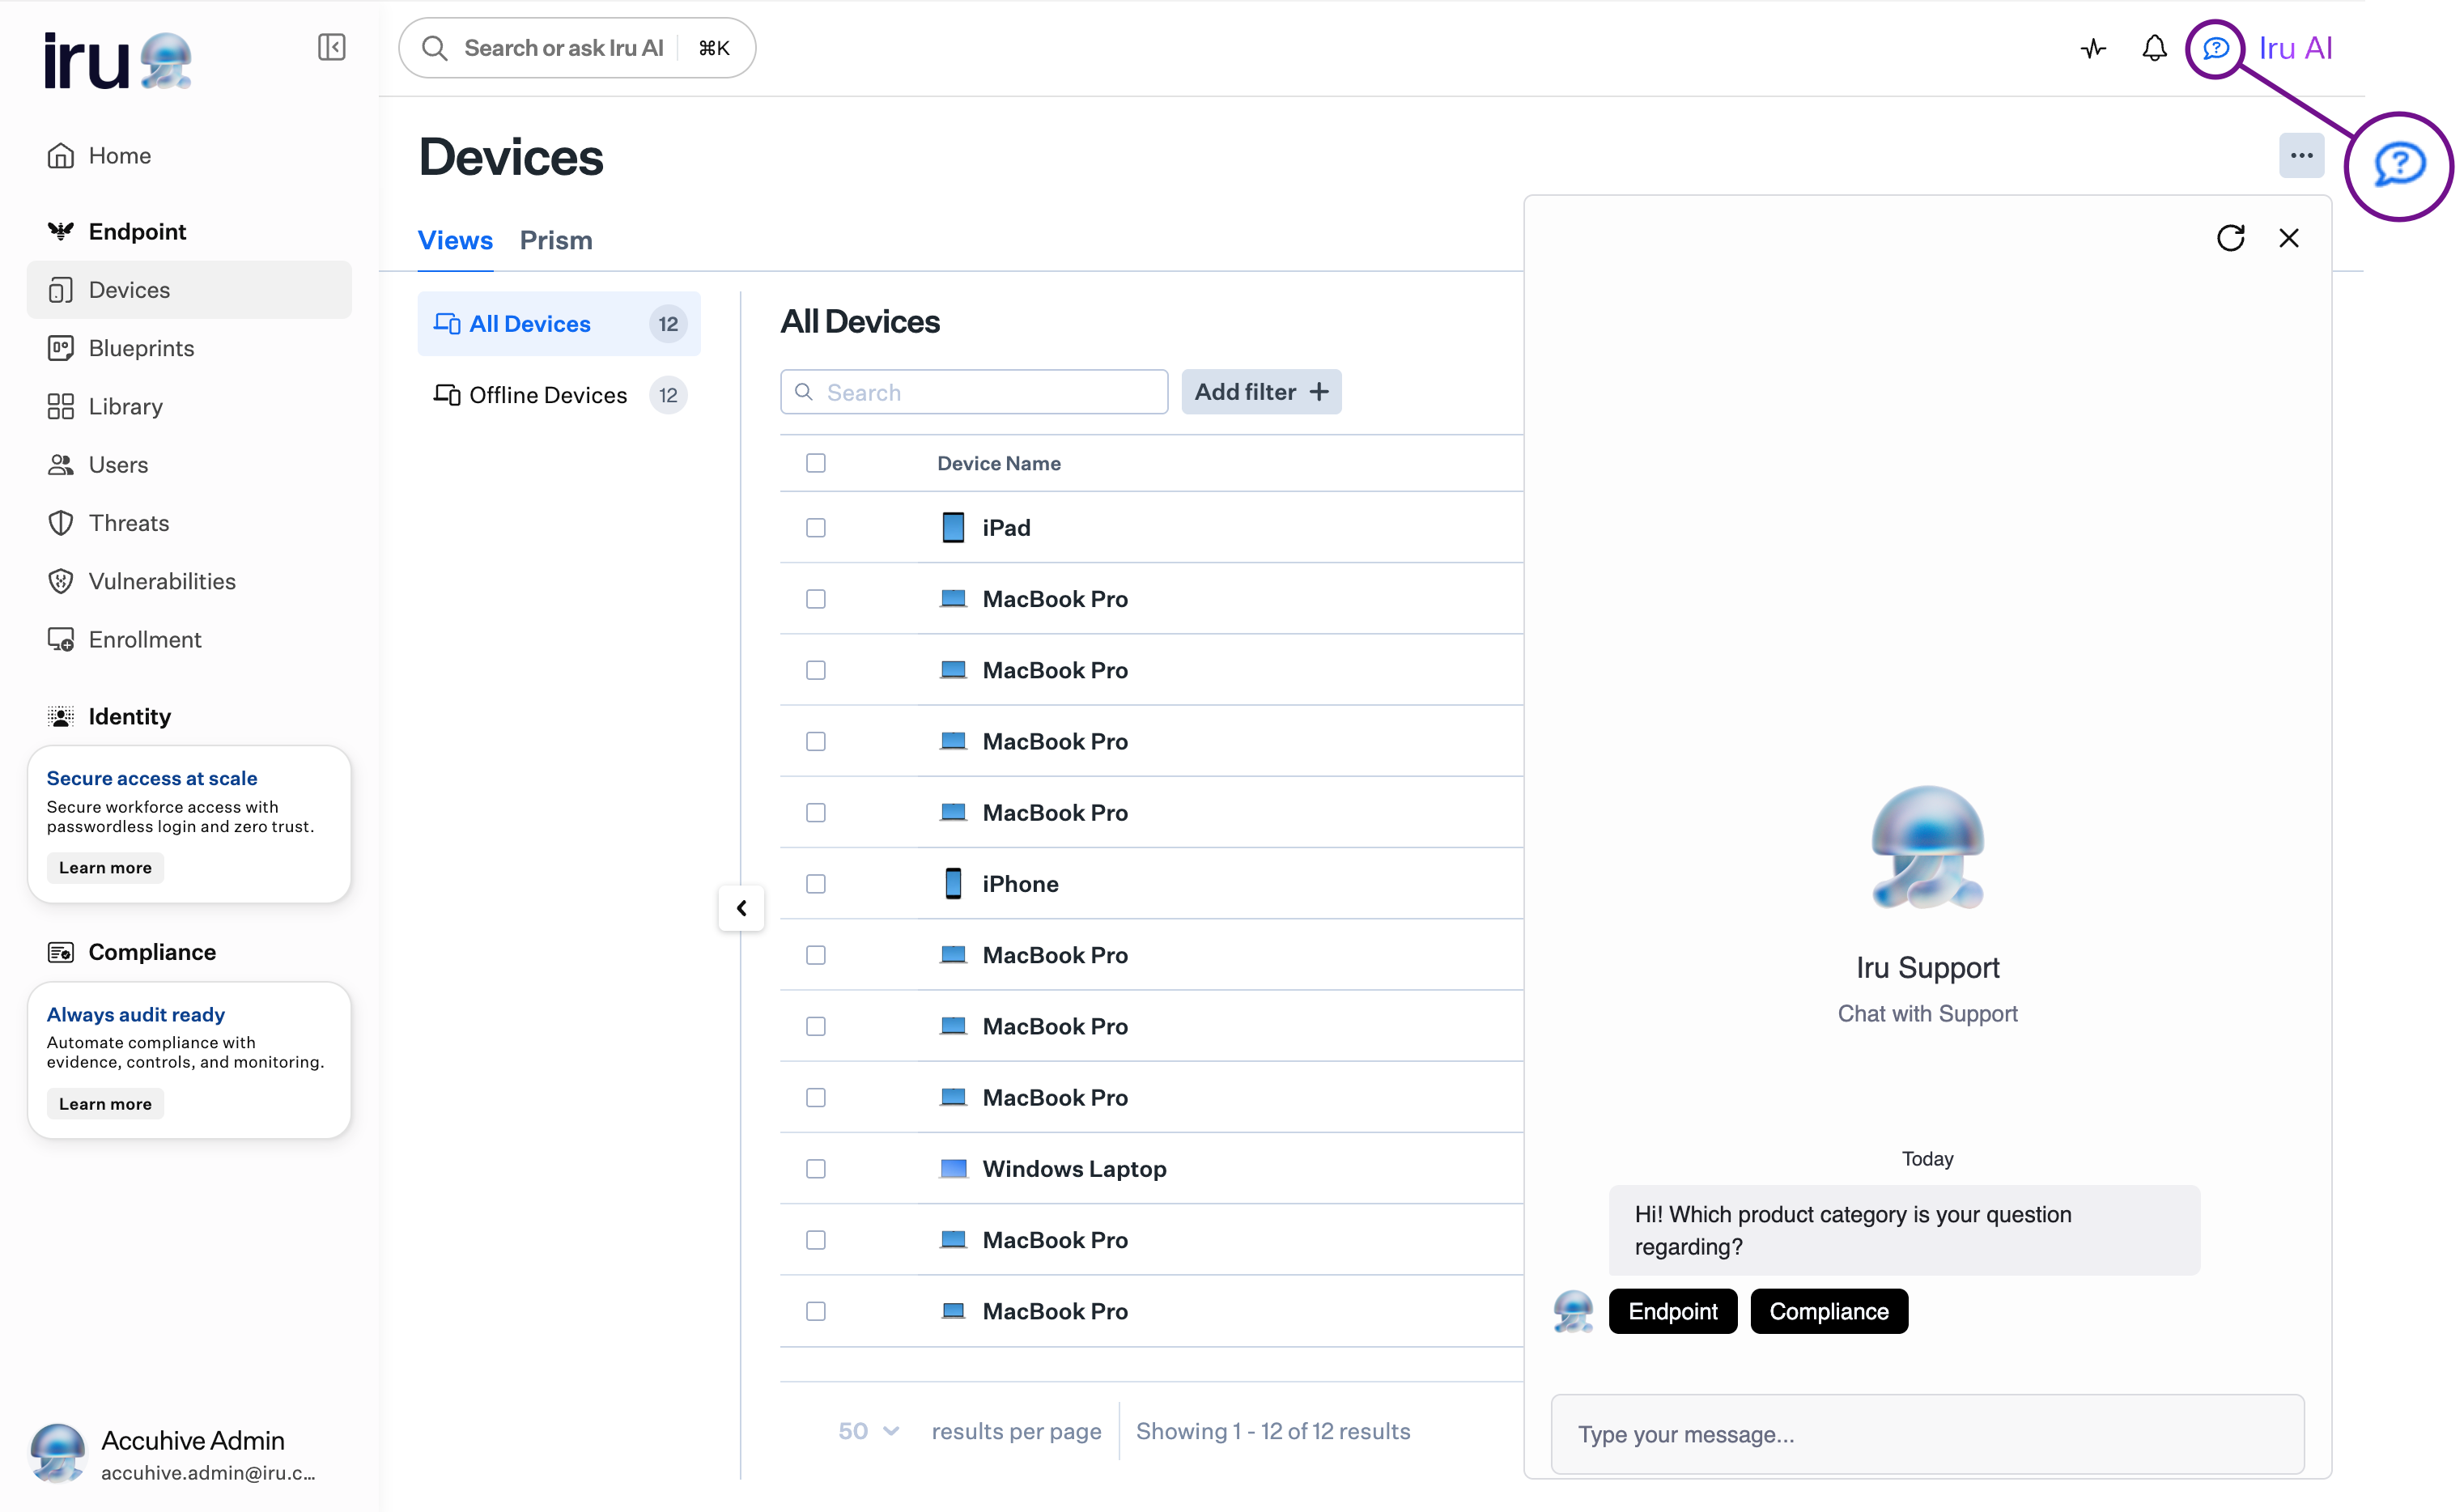Focus the Type your message input

point(1927,1435)
